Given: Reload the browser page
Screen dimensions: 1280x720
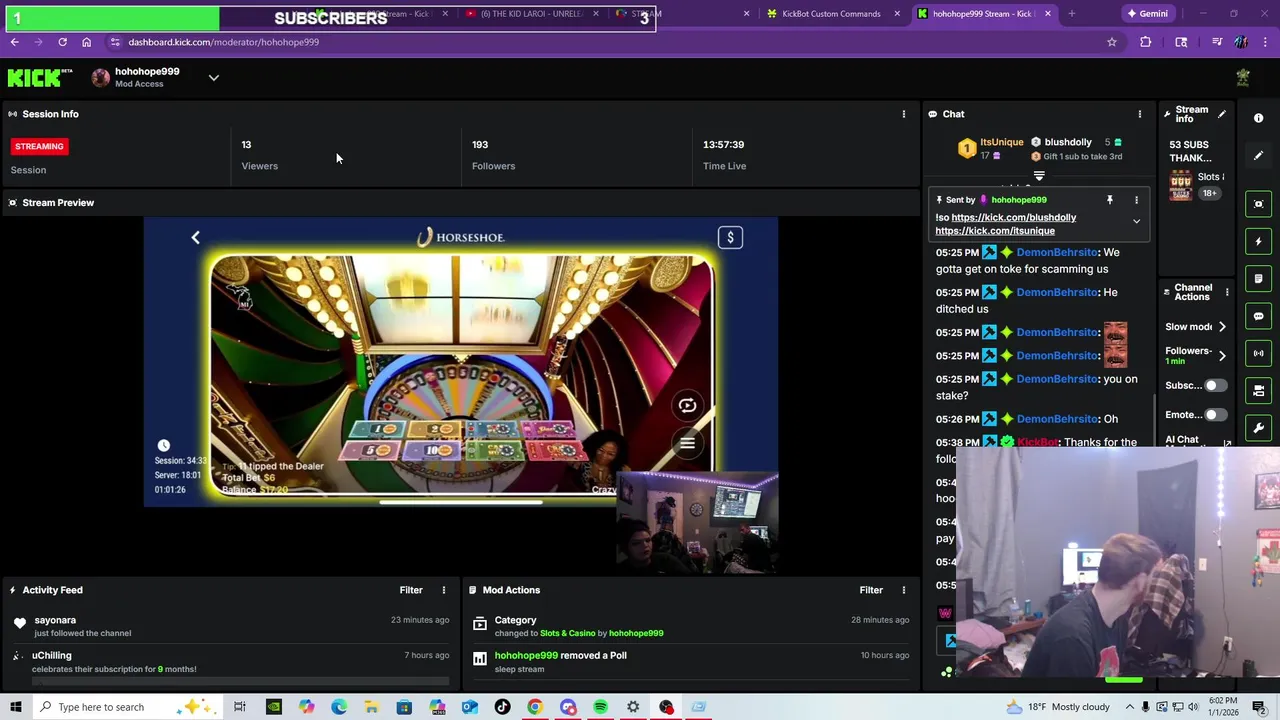Looking at the screenshot, I should (62, 42).
